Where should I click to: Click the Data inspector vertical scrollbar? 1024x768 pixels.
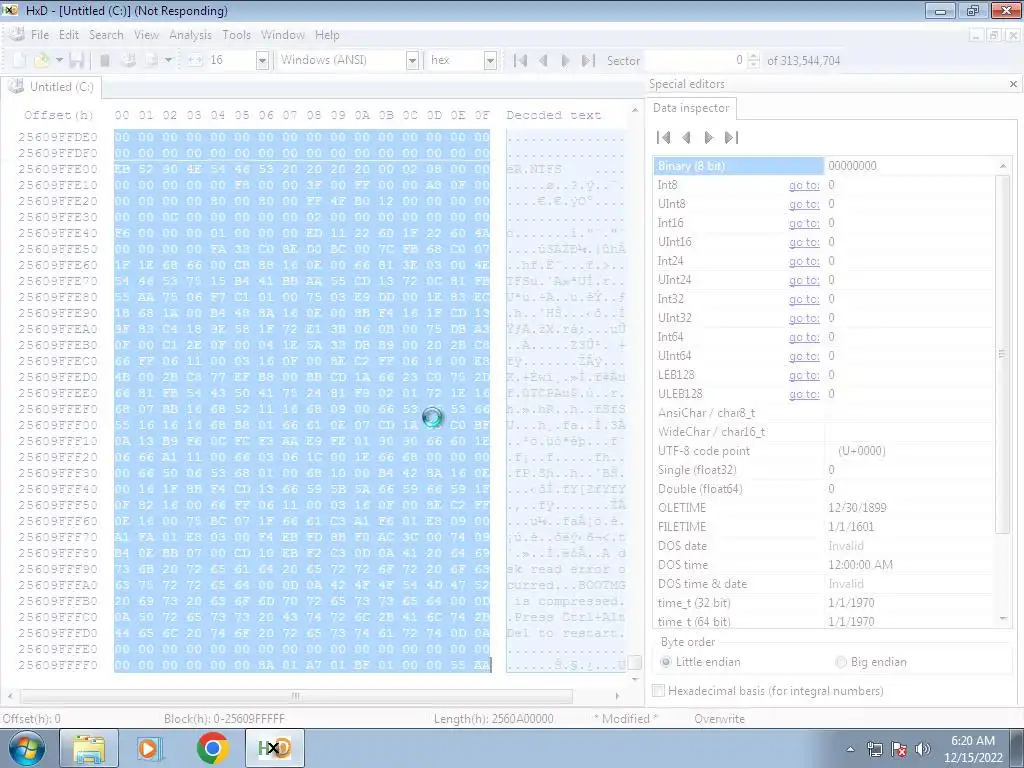click(x=1002, y=353)
